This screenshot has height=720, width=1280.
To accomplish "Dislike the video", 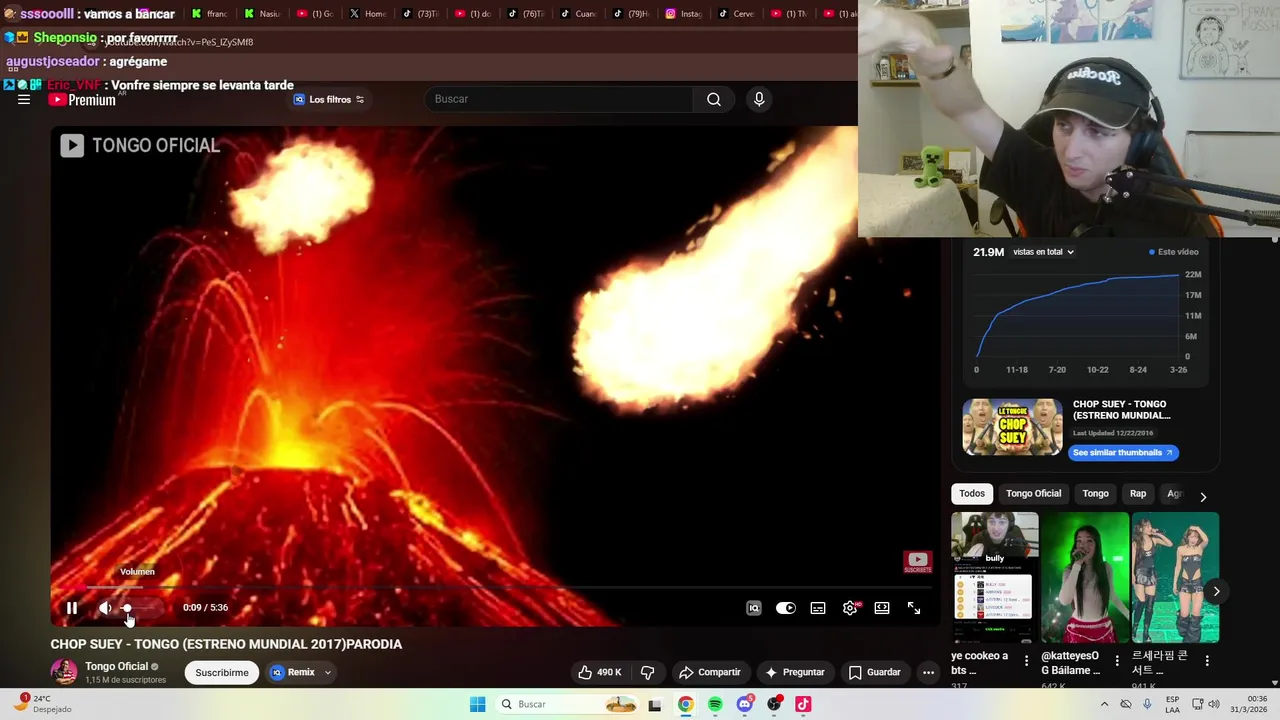I will 648,672.
